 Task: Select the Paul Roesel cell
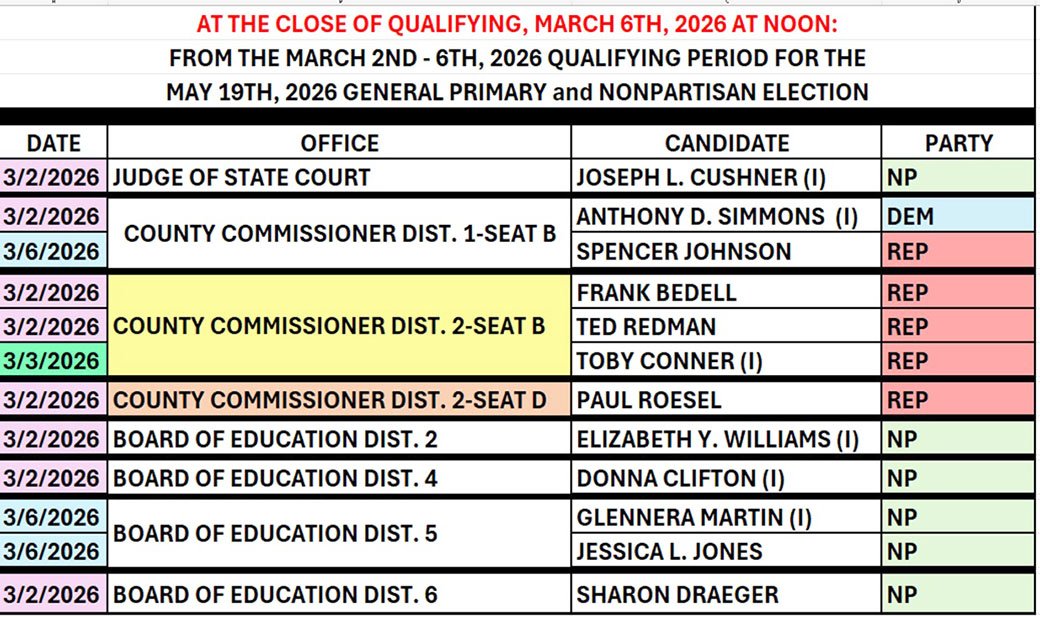(x=726, y=400)
